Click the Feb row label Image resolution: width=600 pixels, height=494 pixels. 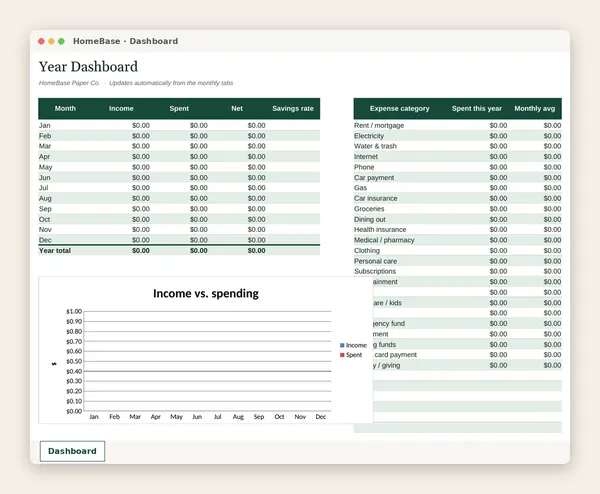point(45,136)
